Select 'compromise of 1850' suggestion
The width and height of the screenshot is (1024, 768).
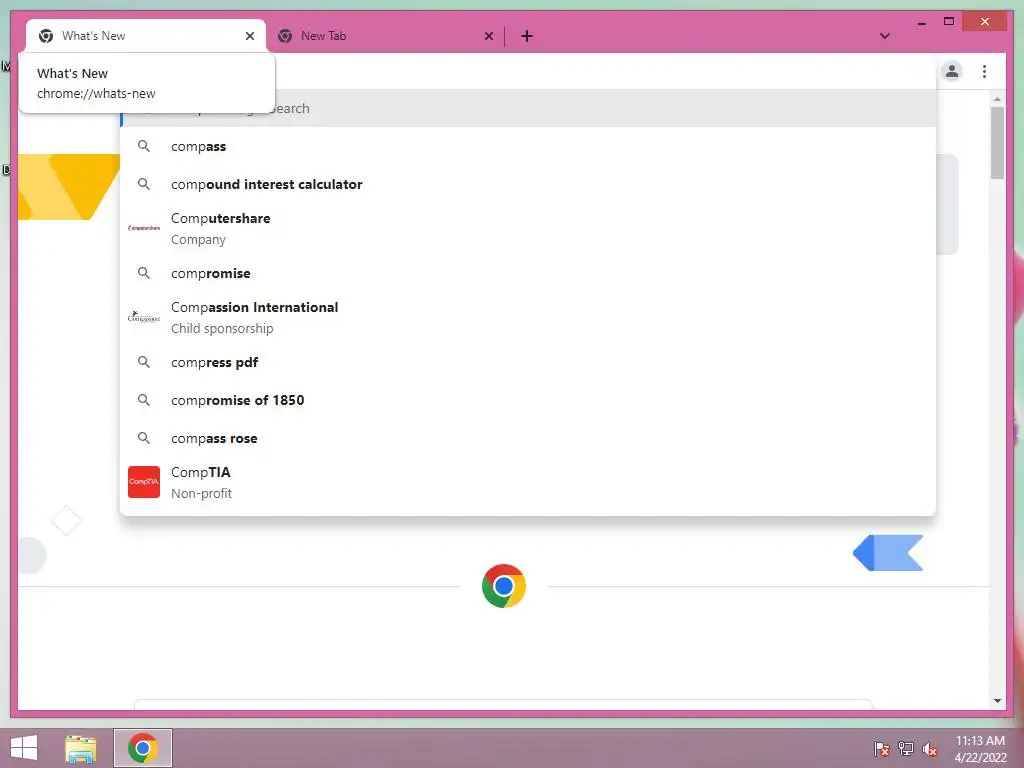pyautogui.click(x=528, y=400)
